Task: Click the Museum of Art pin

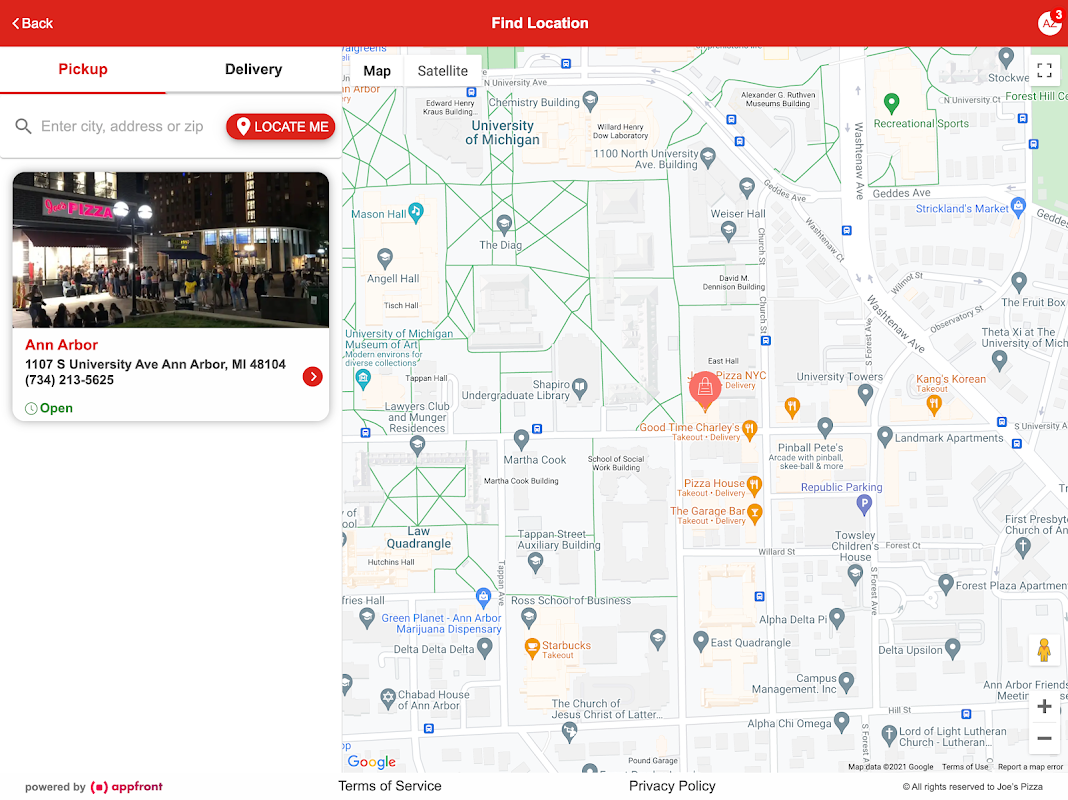Action: click(x=363, y=379)
